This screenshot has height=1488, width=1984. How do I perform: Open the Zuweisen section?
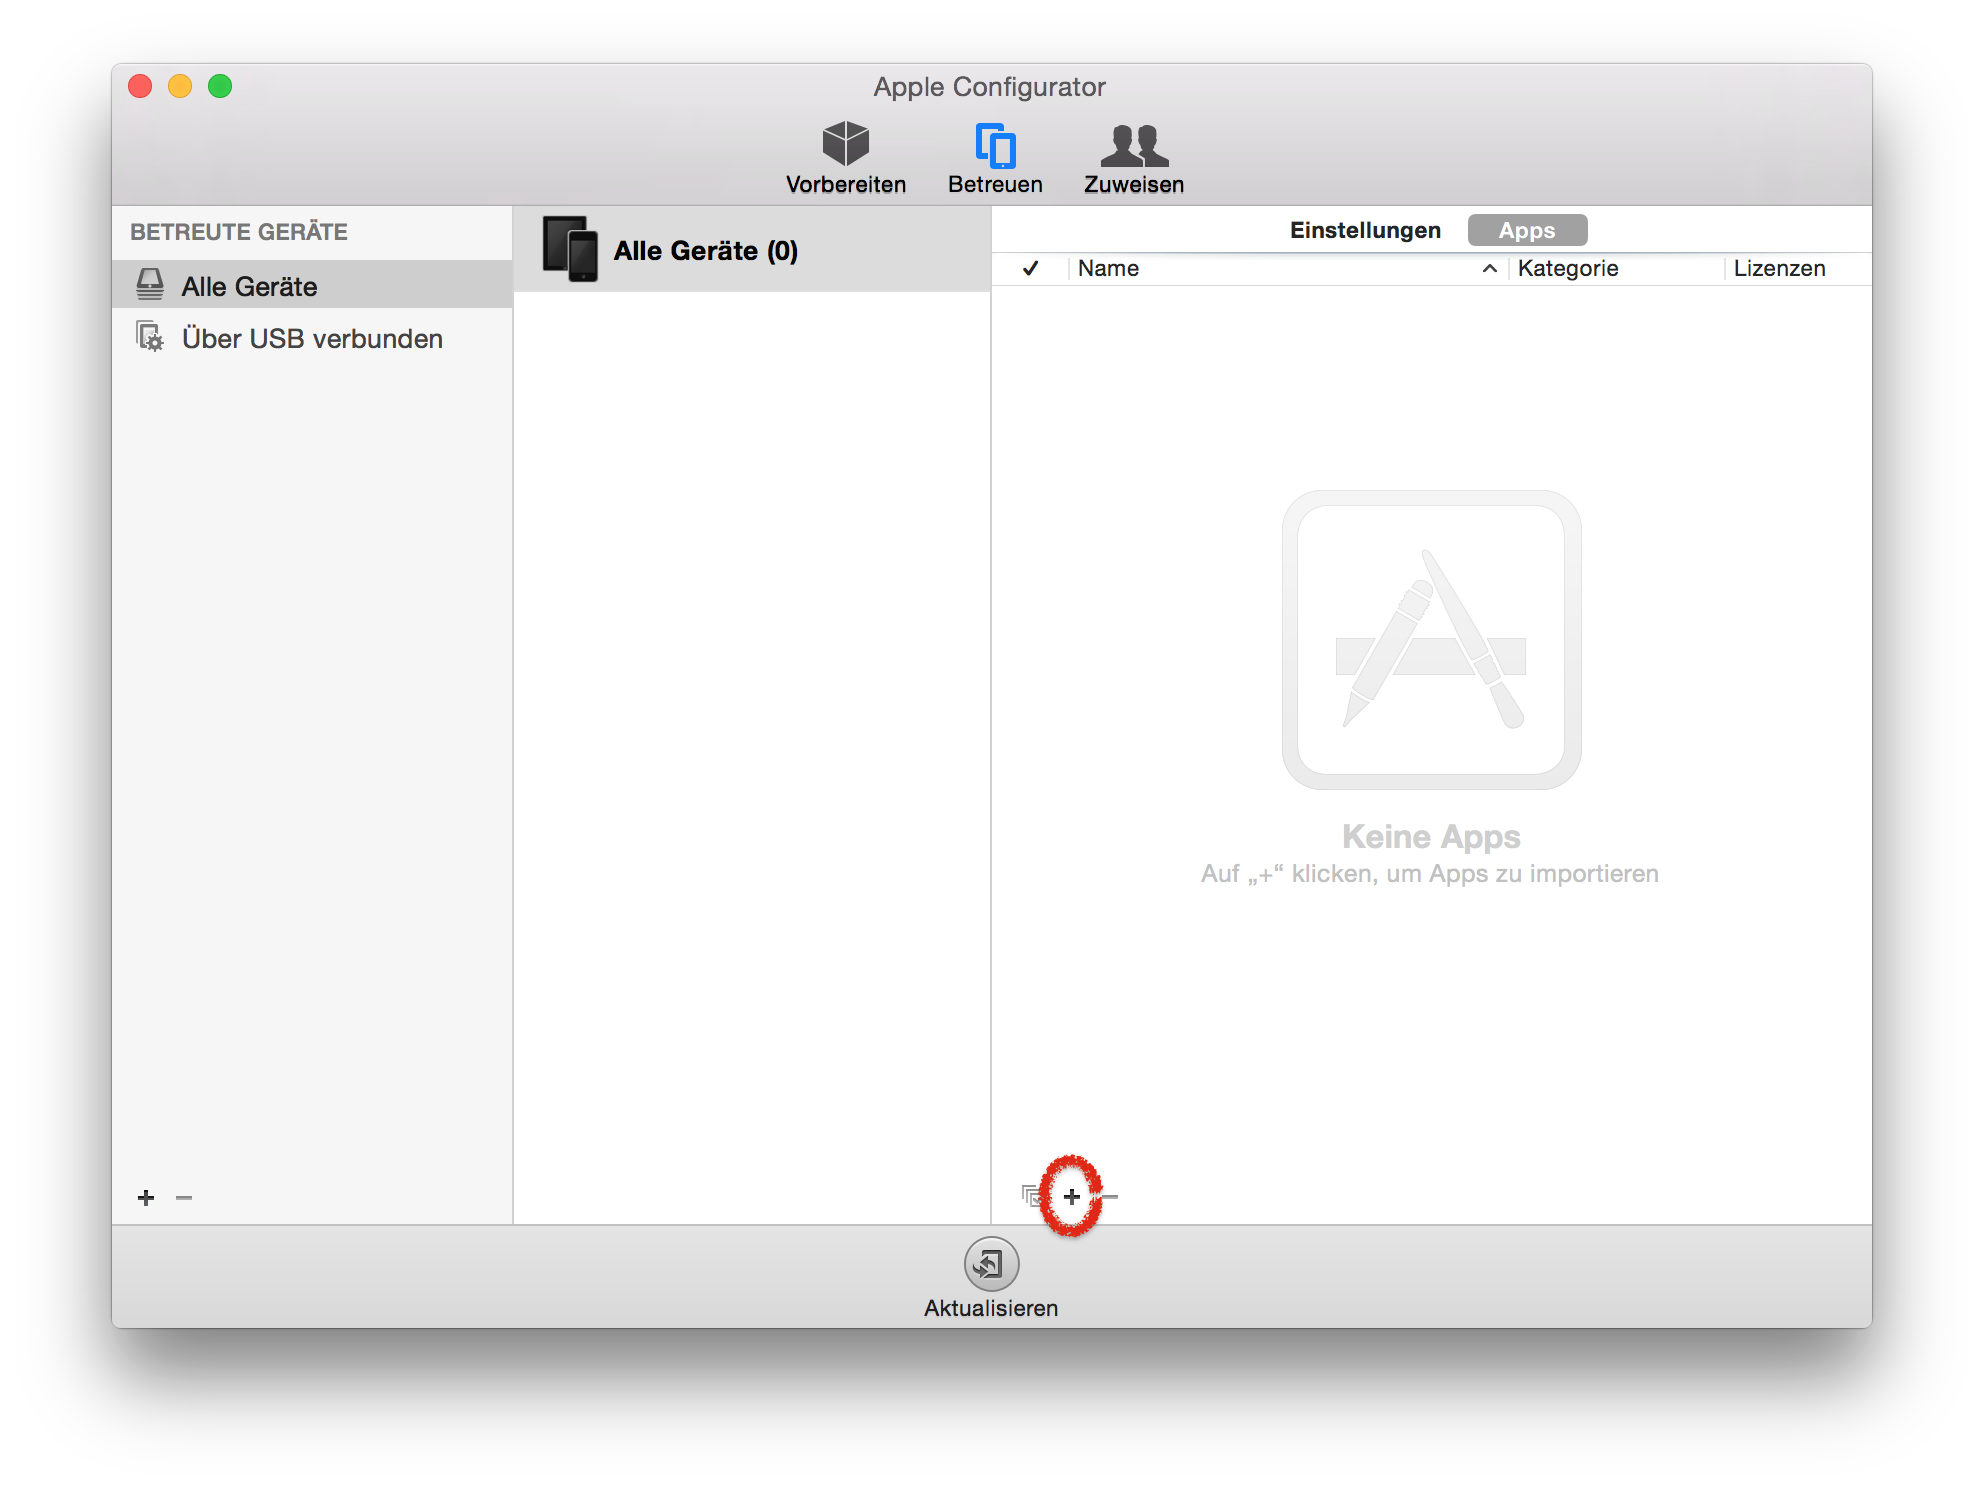tap(1134, 158)
